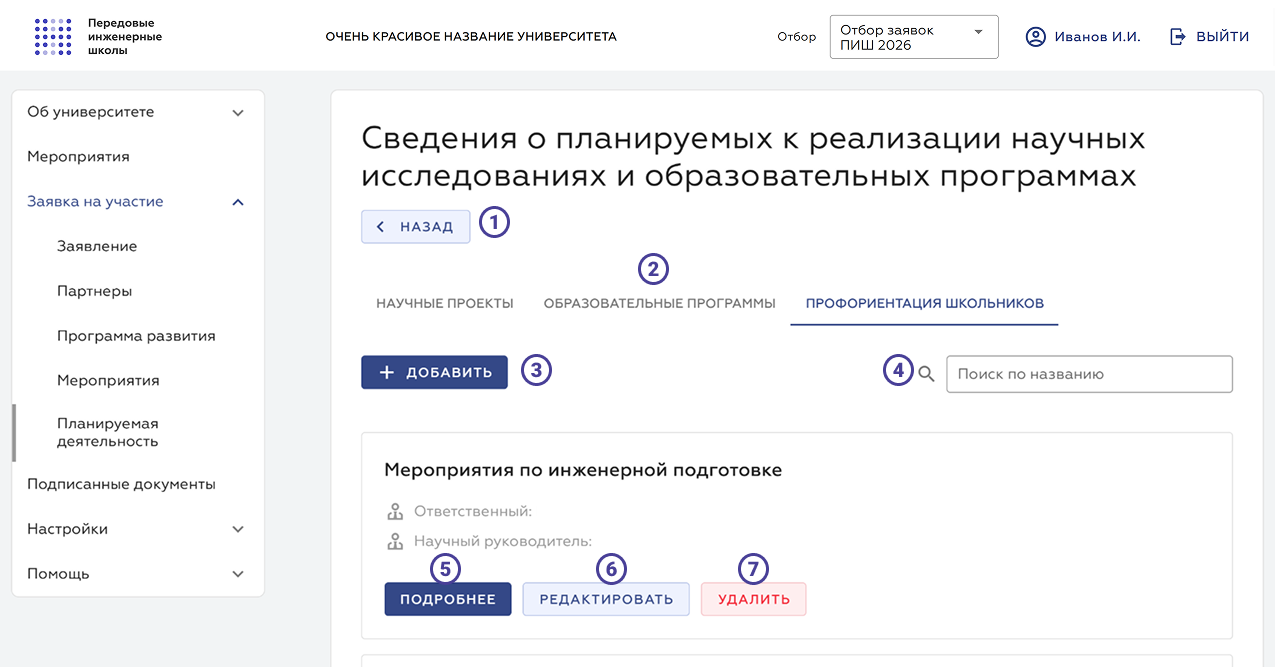Select the ПРОФОРИЕНТАЦИЯ ШКОЛЬНИКОВ tab

pyautogui.click(x=925, y=303)
